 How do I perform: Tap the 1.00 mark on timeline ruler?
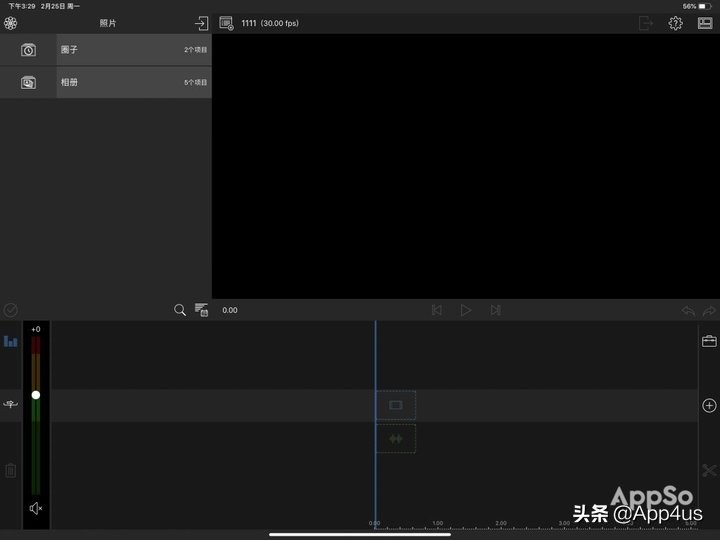[438, 523]
